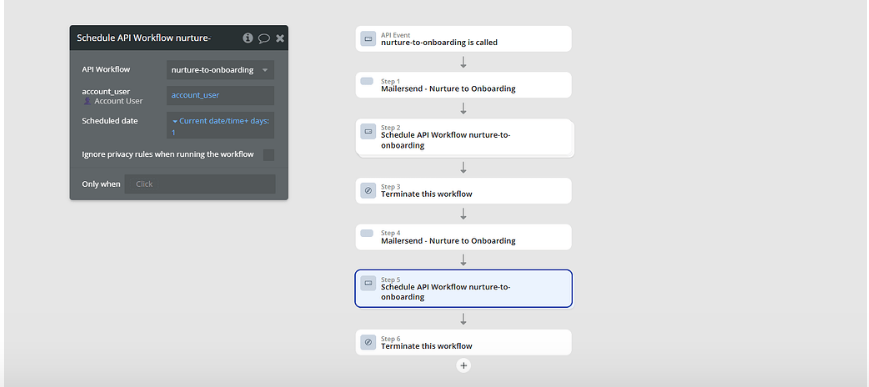Click the Step 1 Mailersend icon

[x=367, y=81]
